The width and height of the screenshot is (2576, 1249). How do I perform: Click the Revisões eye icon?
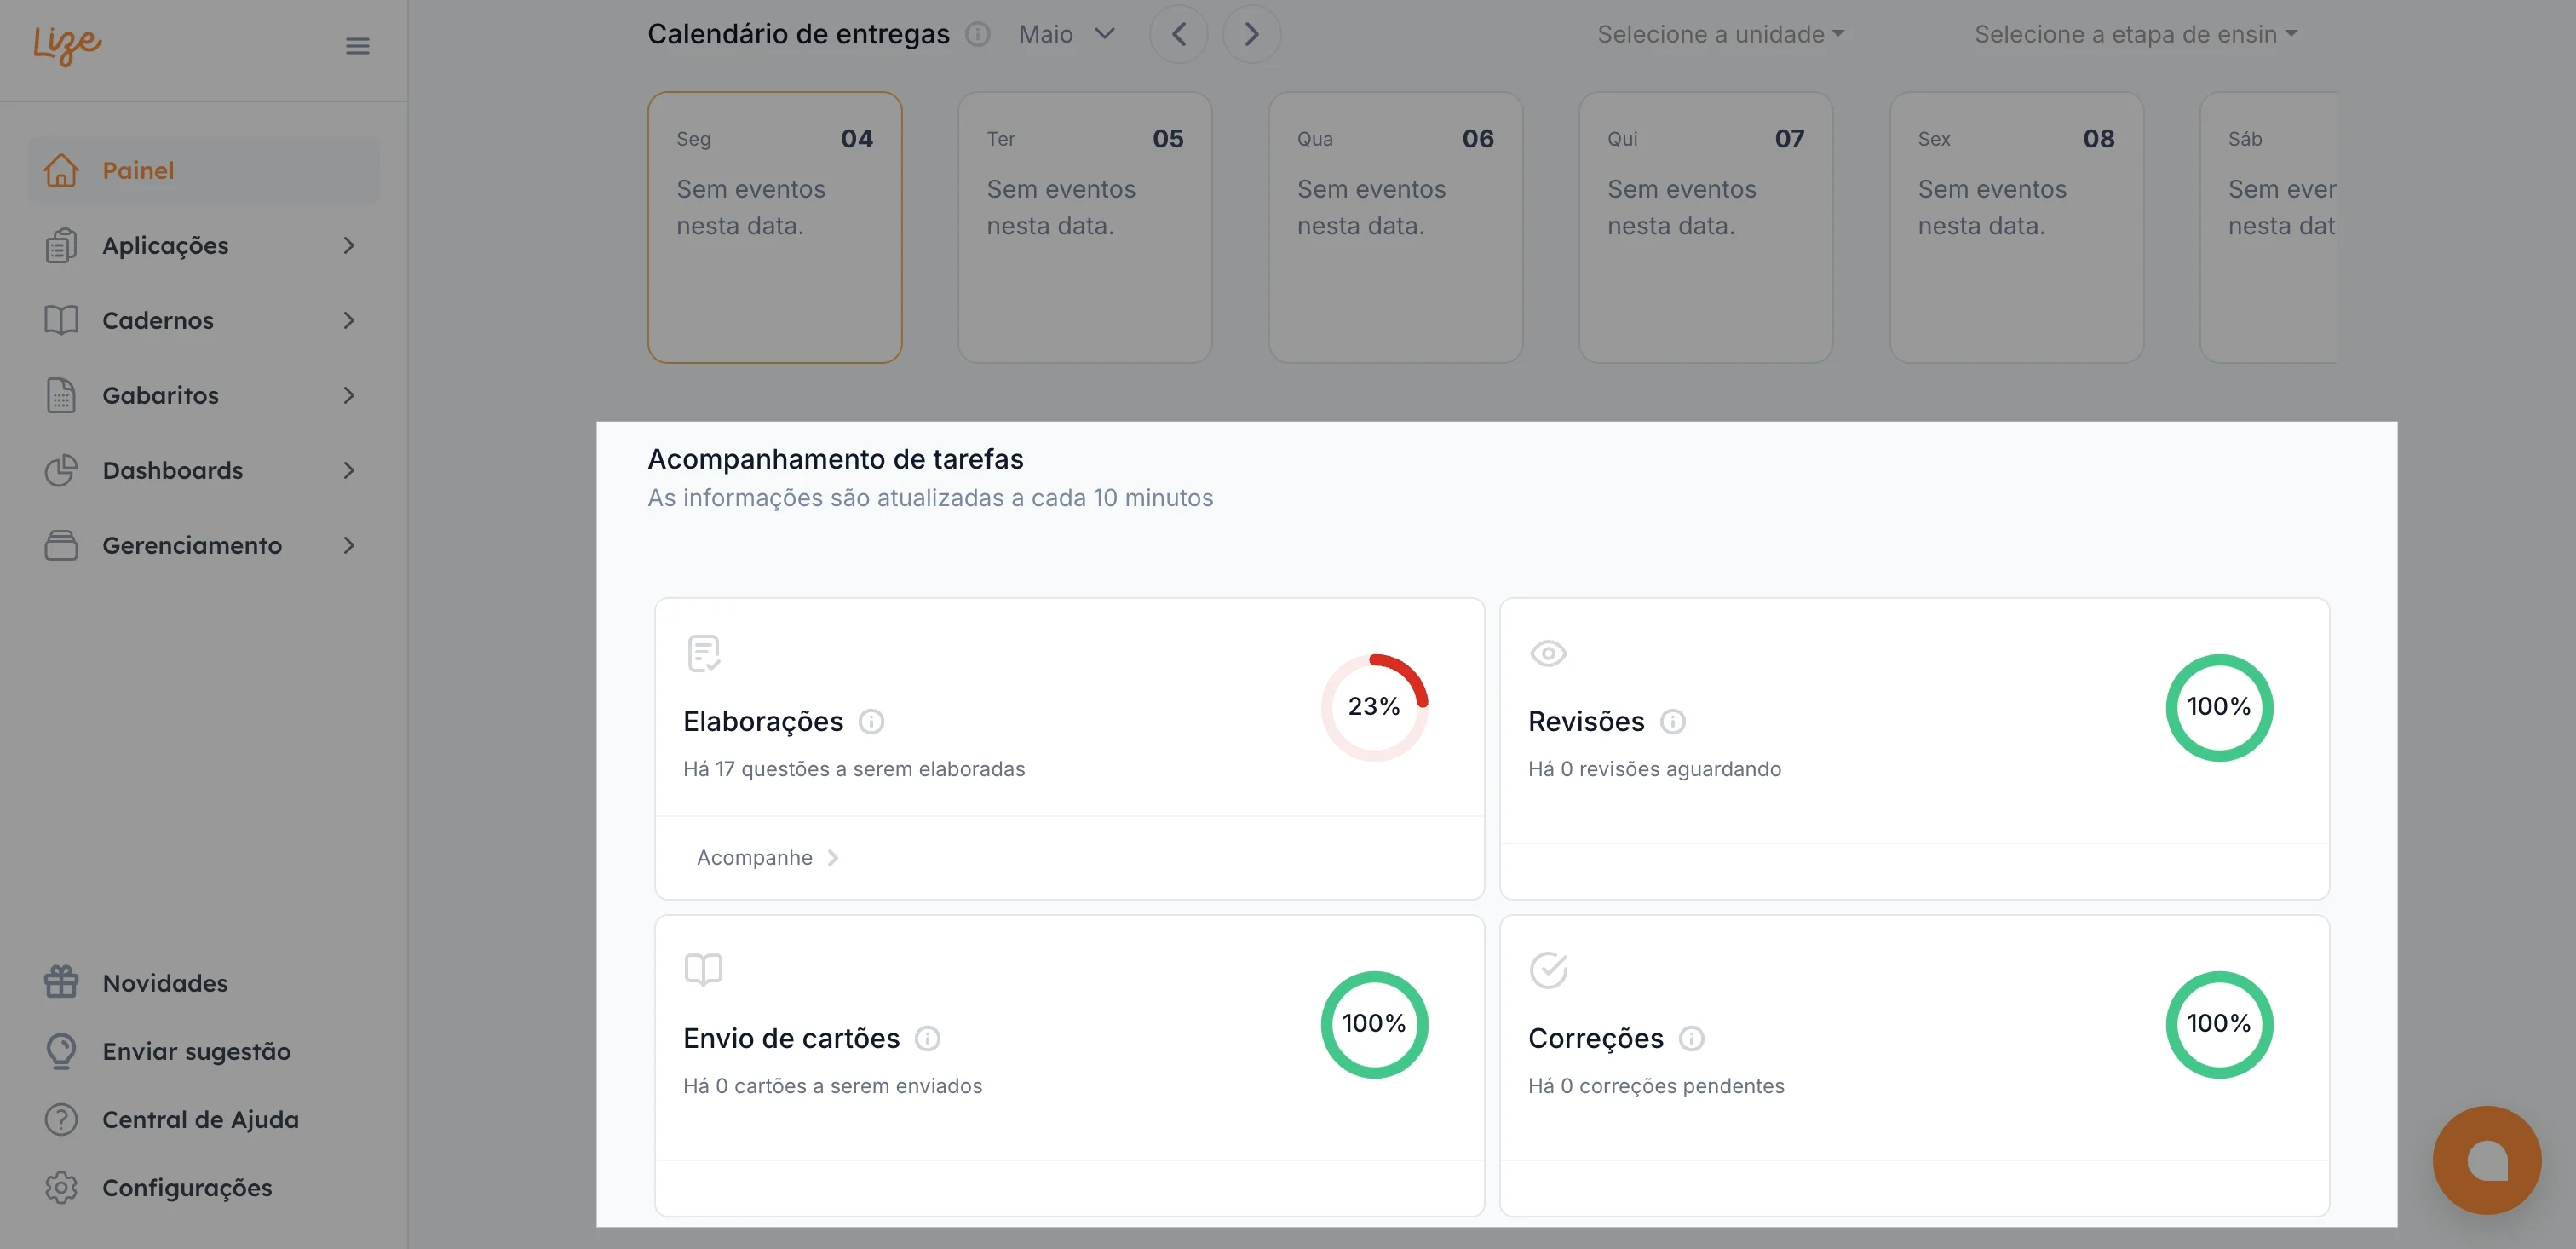click(1548, 653)
